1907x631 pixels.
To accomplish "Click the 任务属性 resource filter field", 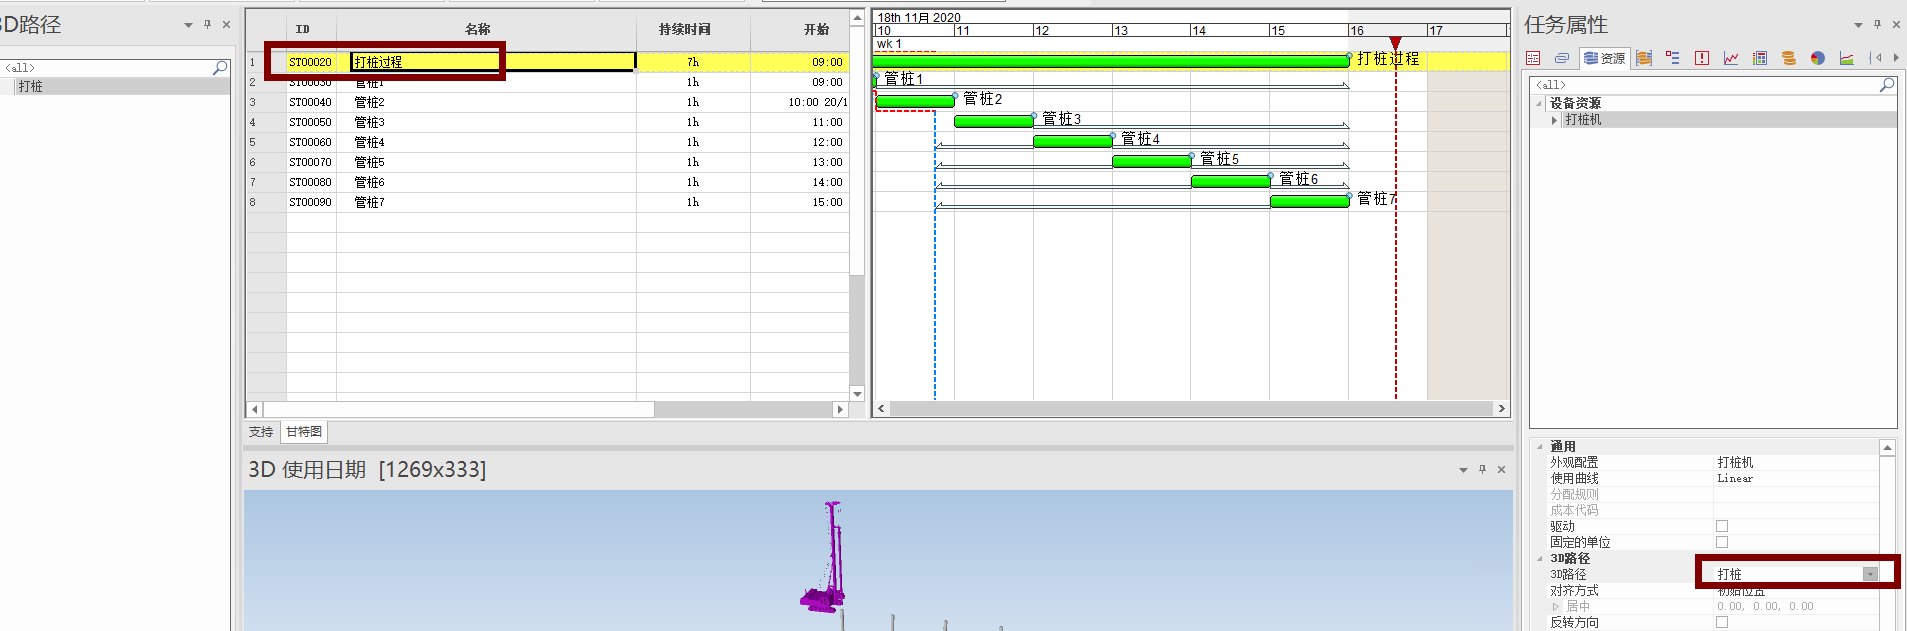I will tap(1705, 85).
